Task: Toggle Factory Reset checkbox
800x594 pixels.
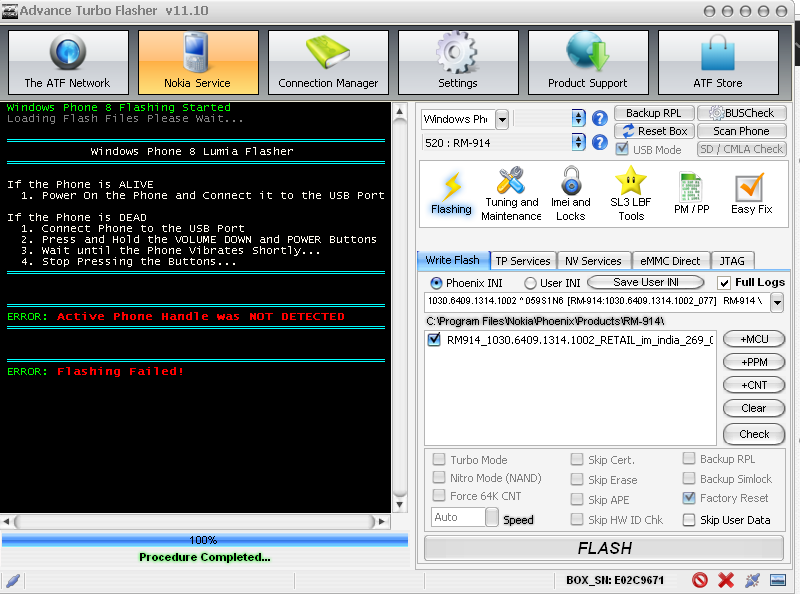Action: point(689,498)
